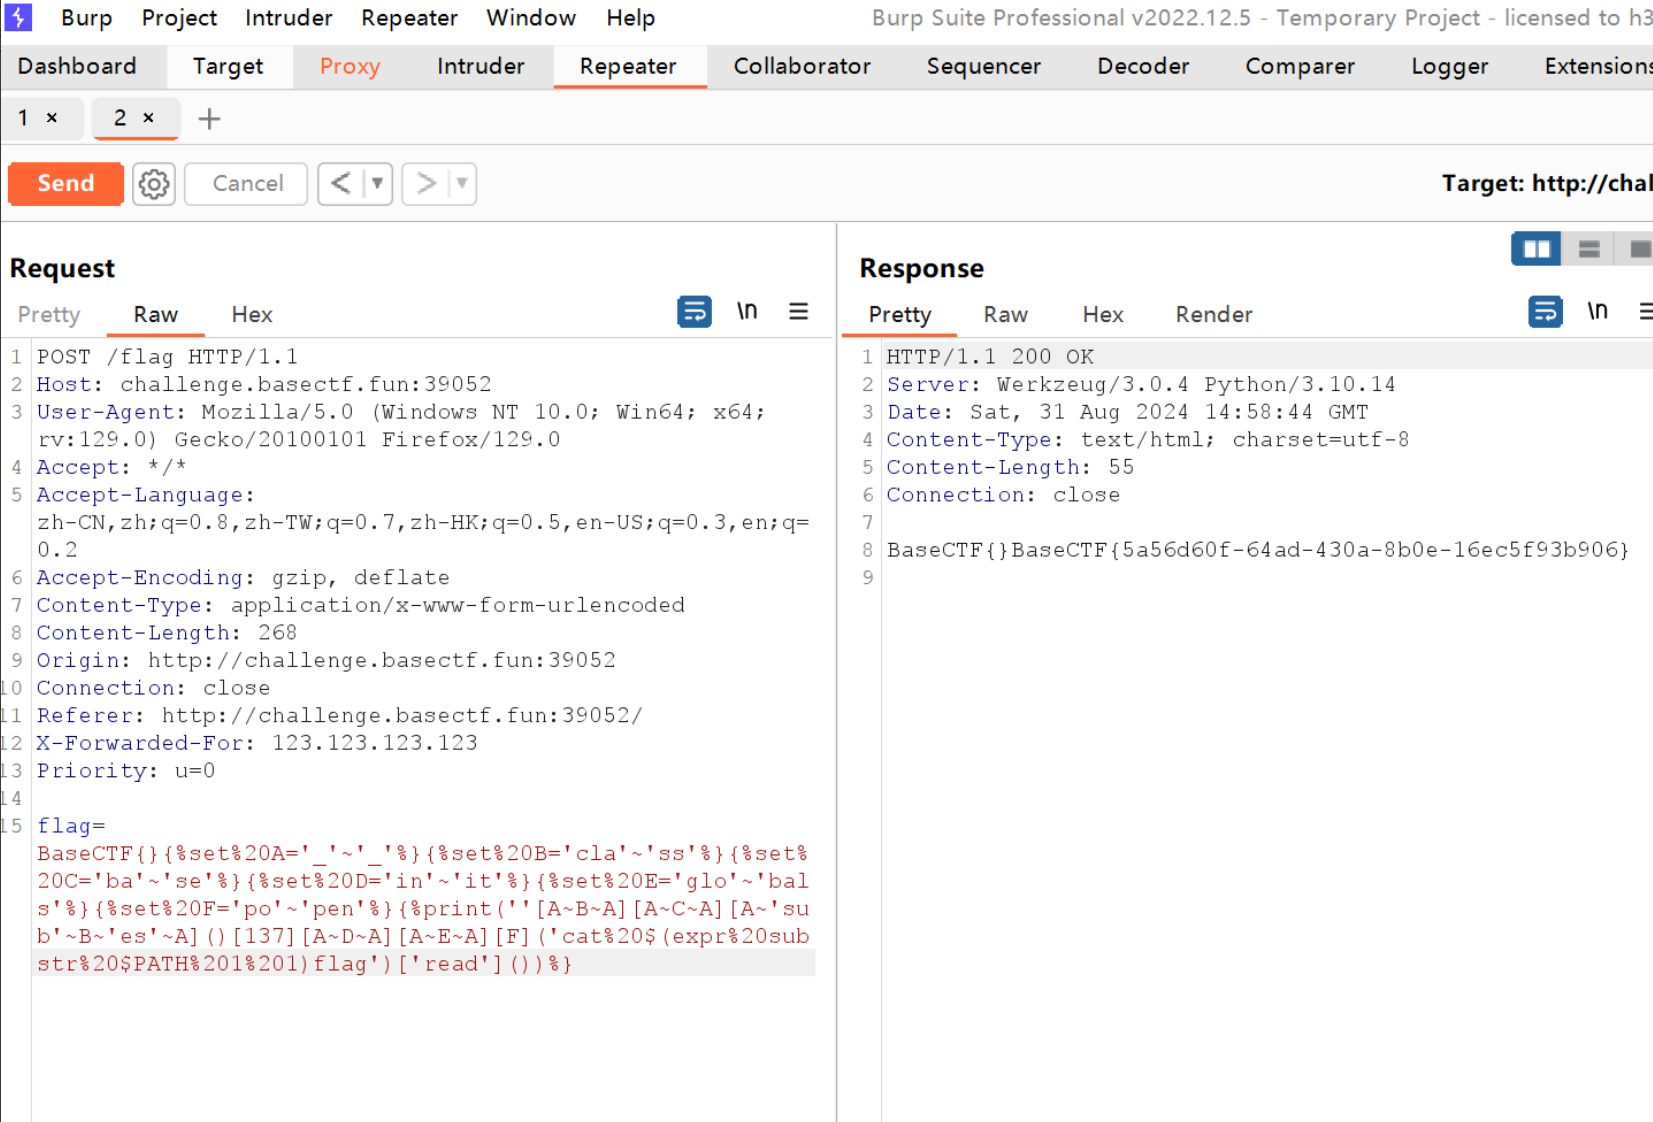
Task: Switch Response view to Pretty
Action: (x=900, y=315)
